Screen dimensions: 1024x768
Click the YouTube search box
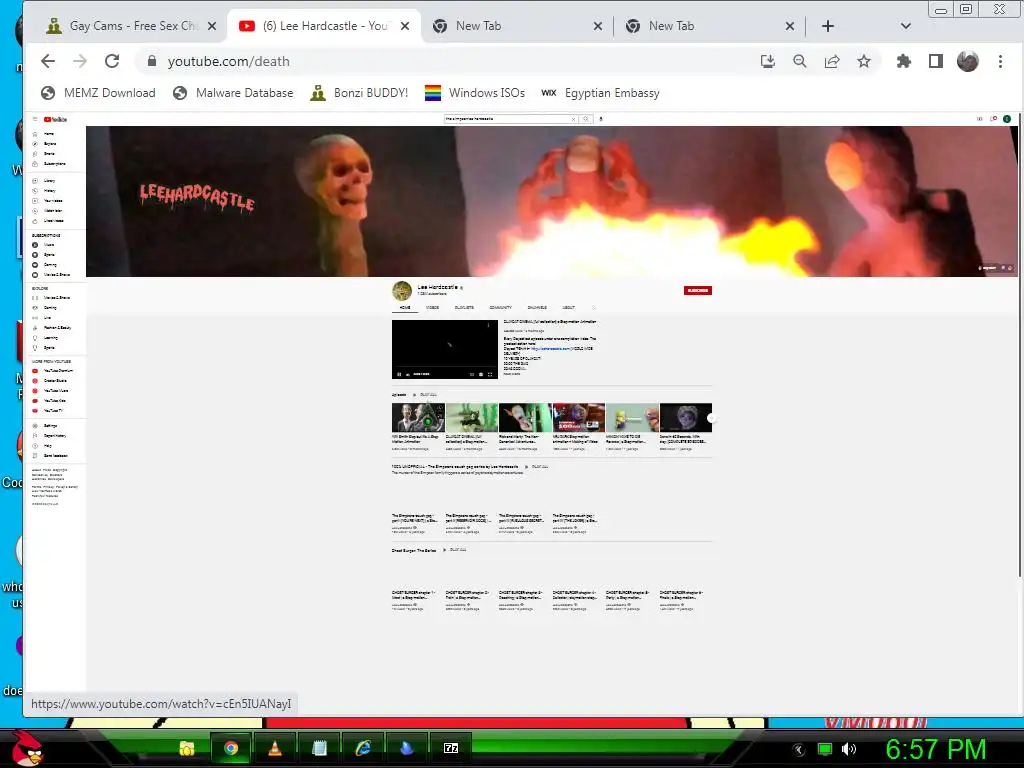pos(509,119)
